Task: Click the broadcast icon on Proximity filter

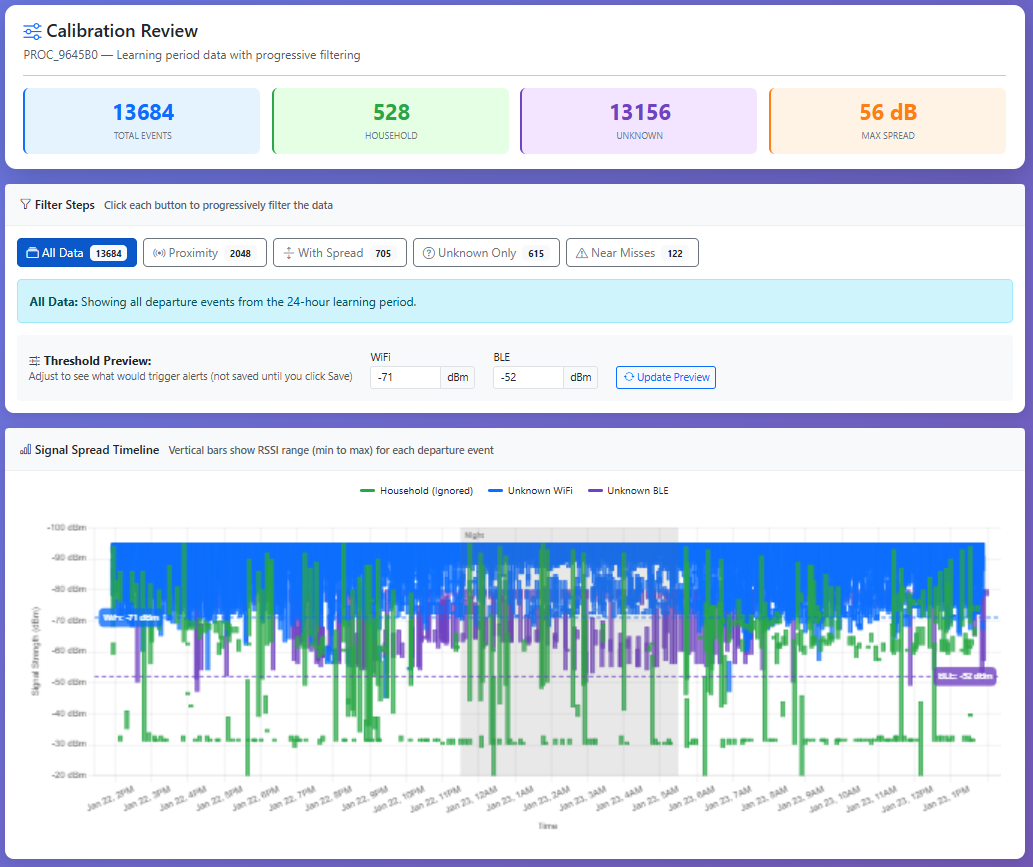Action: click(158, 253)
